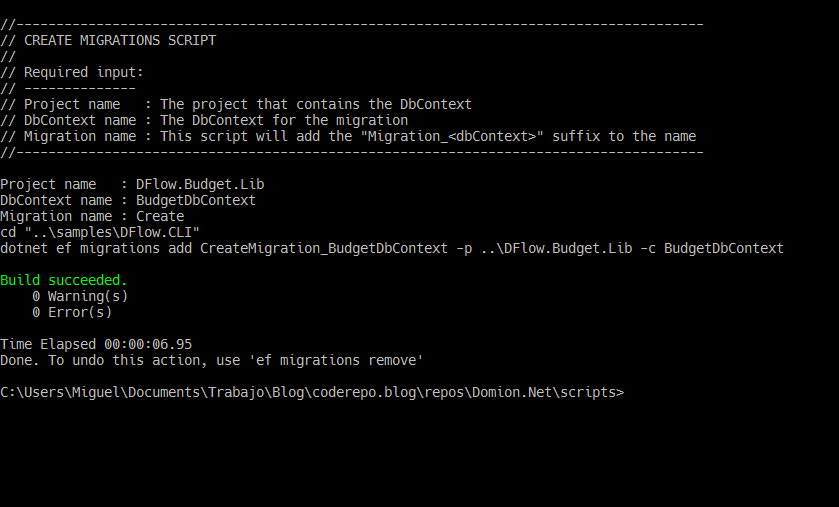The width and height of the screenshot is (839, 507).
Task: Click the '-p ..\DFlow.Budget.Lib' argument
Action: 544,249
